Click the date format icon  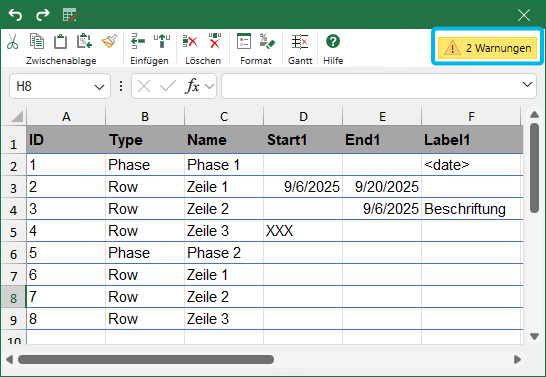click(244, 41)
